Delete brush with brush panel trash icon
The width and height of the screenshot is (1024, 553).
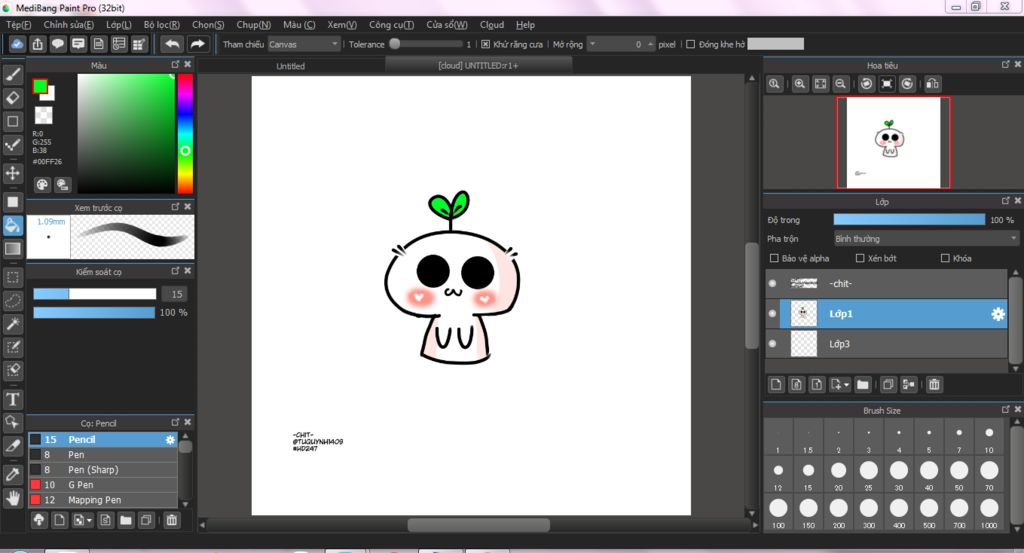pyautogui.click(x=172, y=520)
